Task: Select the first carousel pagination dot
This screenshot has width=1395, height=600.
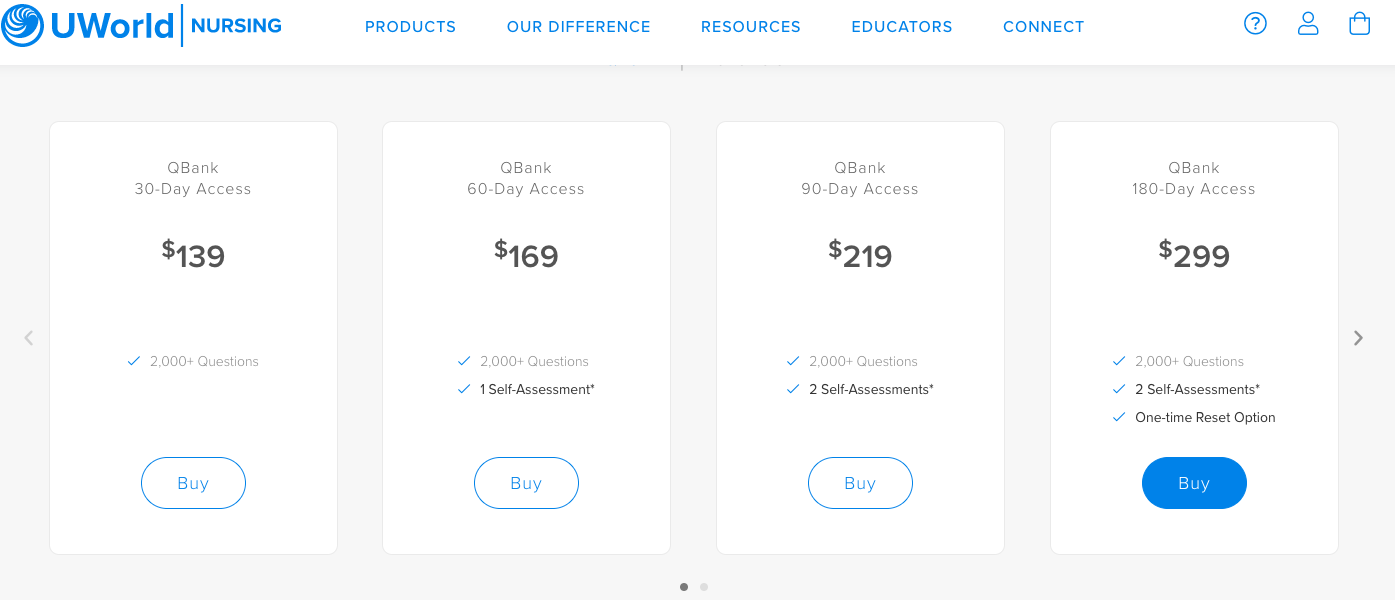Action: [684, 587]
